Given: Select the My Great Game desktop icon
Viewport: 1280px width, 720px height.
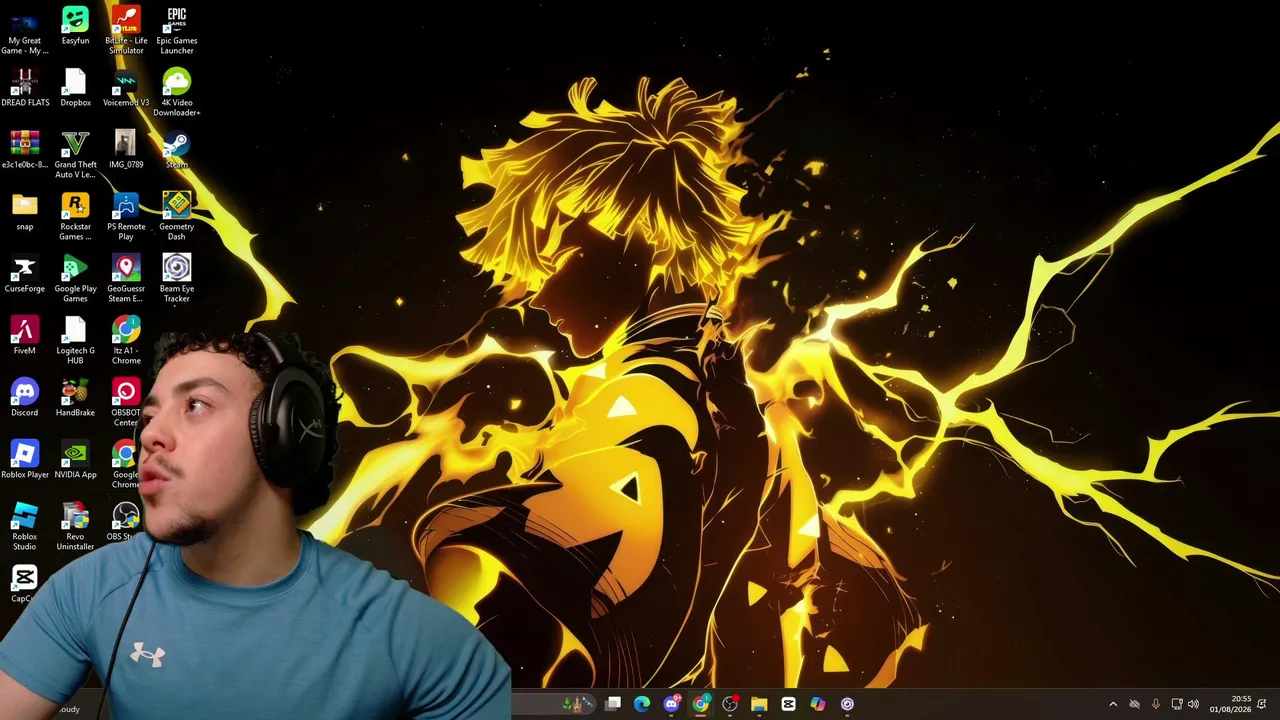Looking at the screenshot, I should pos(24,30).
